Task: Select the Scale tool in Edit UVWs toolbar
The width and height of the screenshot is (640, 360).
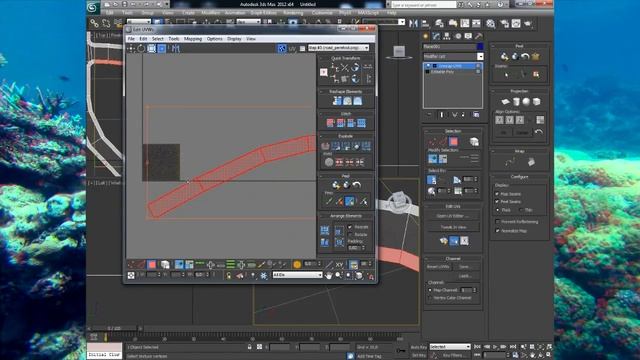Action: 151,49
